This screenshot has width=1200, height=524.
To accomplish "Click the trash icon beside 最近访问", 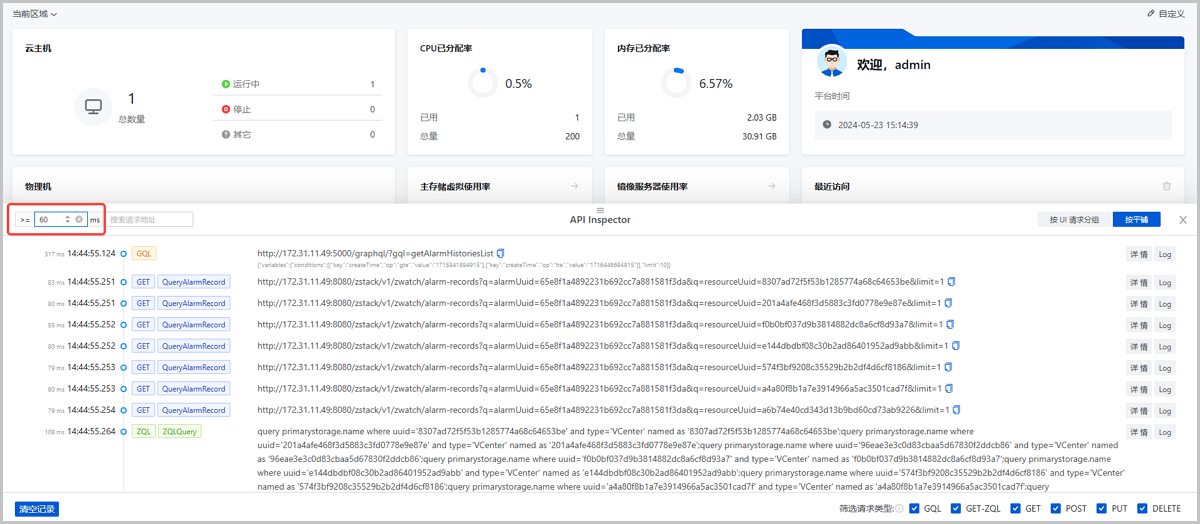I will click(x=1166, y=187).
